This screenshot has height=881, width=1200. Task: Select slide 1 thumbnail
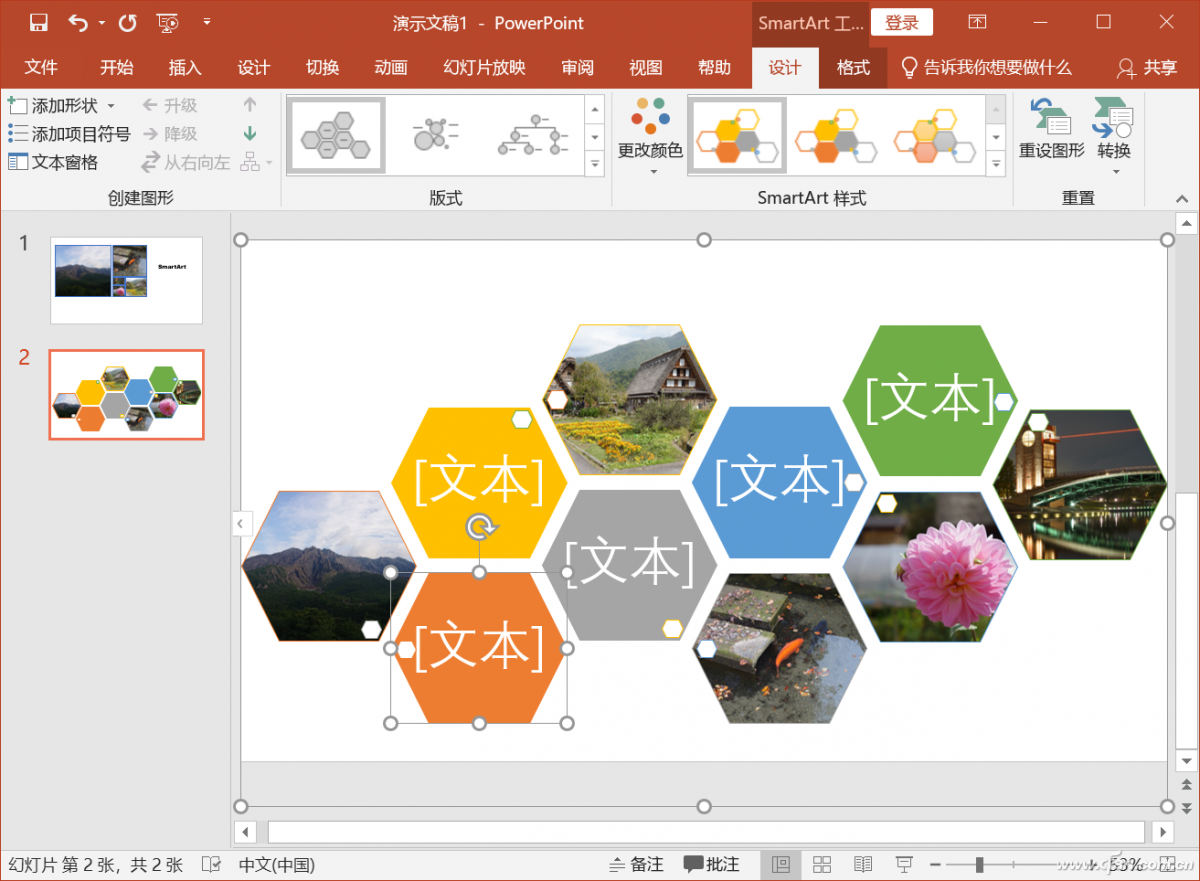[x=126, y=280]
